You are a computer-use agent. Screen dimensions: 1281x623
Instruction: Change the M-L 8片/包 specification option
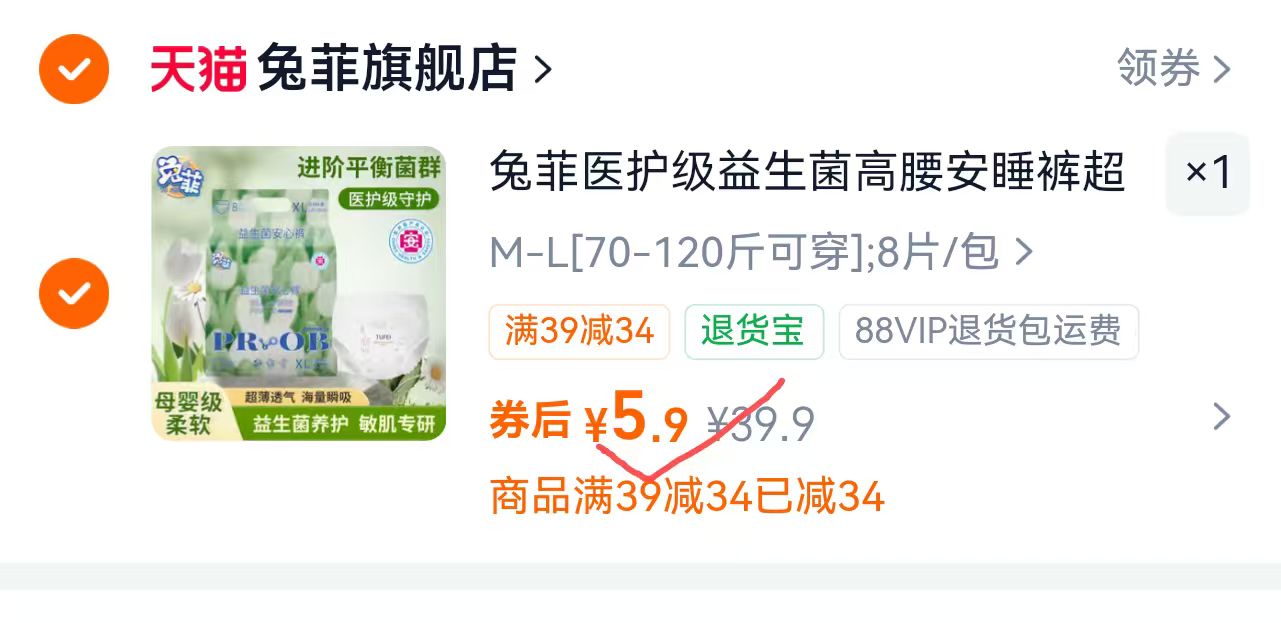pos(744,253)
